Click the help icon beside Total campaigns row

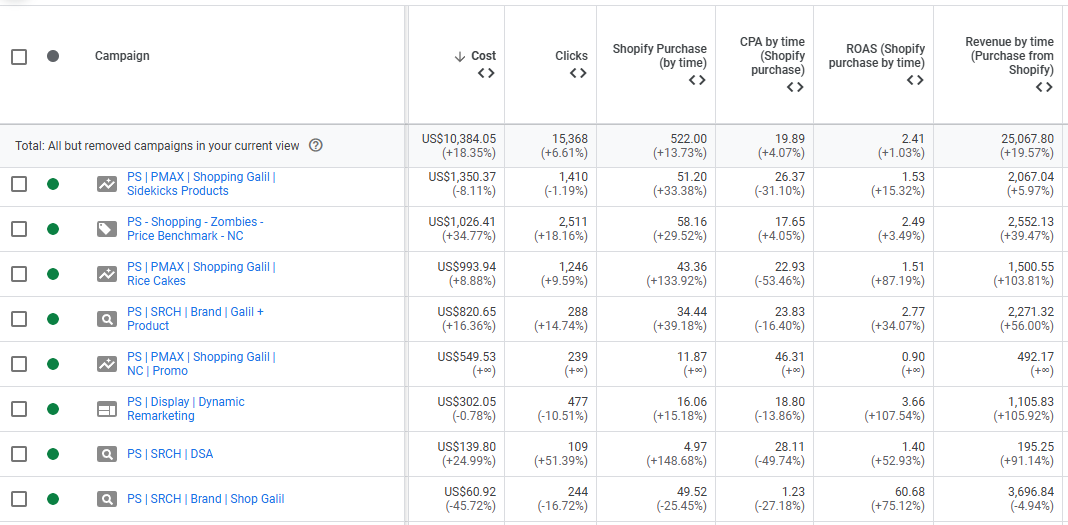point(316,146)
